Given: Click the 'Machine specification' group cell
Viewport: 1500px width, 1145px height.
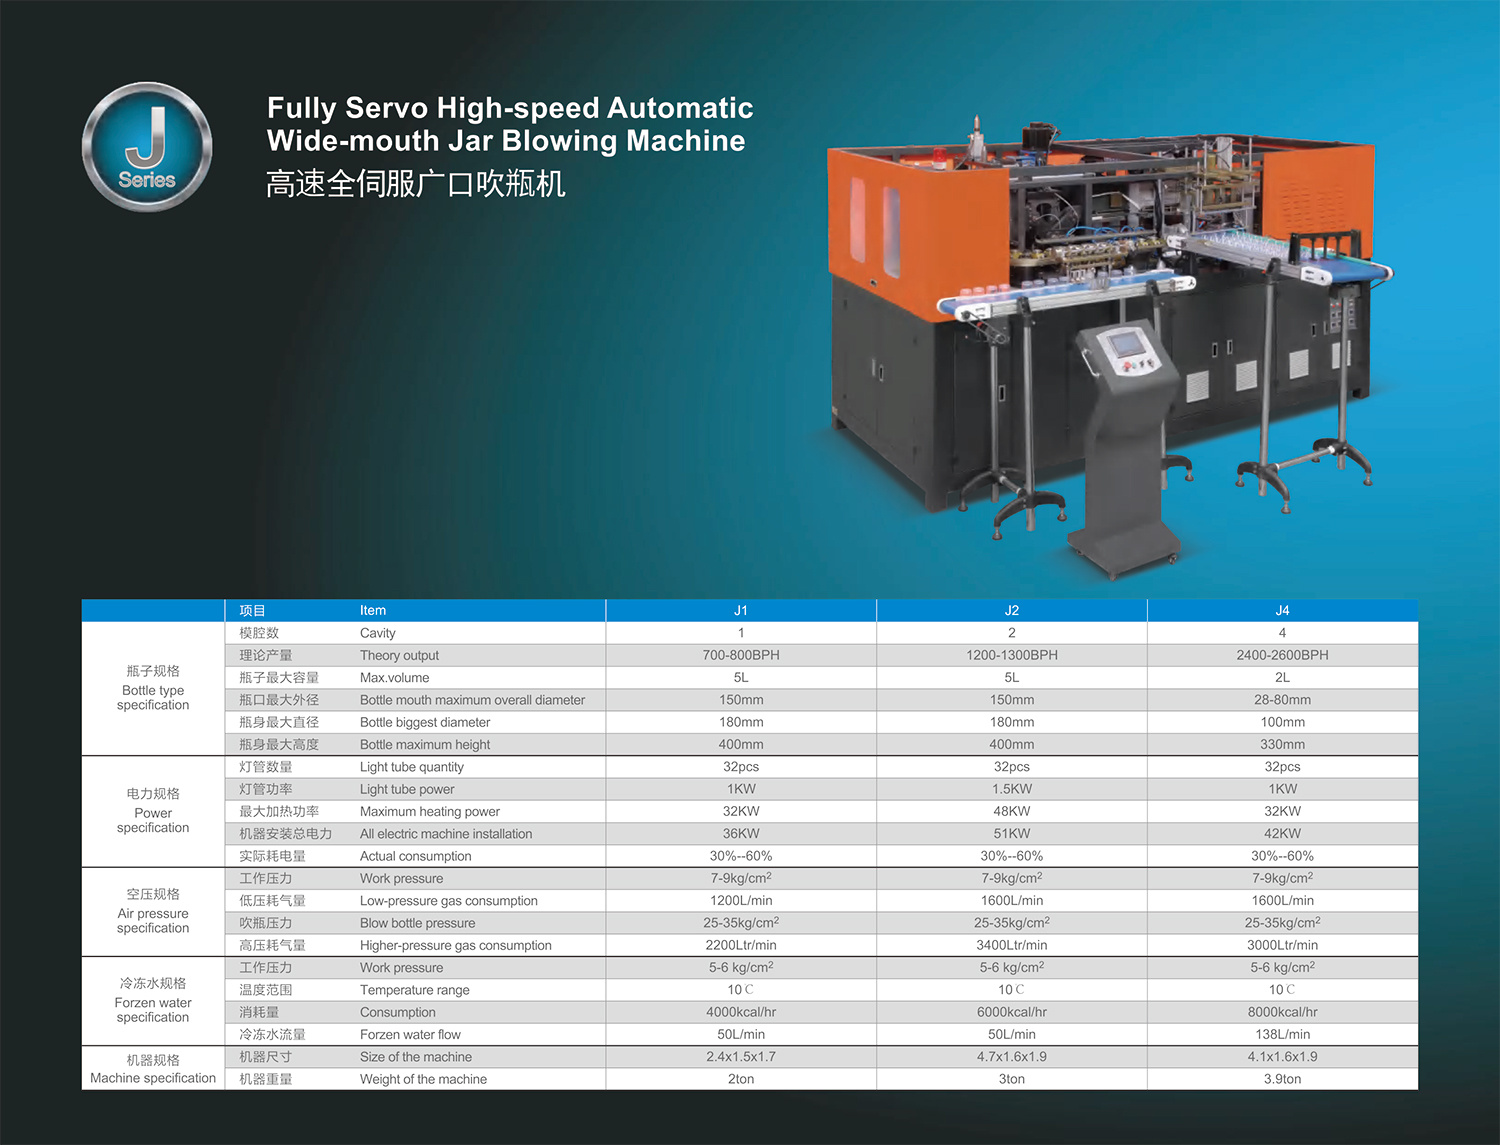Looking at the screenshot, I should point(153,1068).
